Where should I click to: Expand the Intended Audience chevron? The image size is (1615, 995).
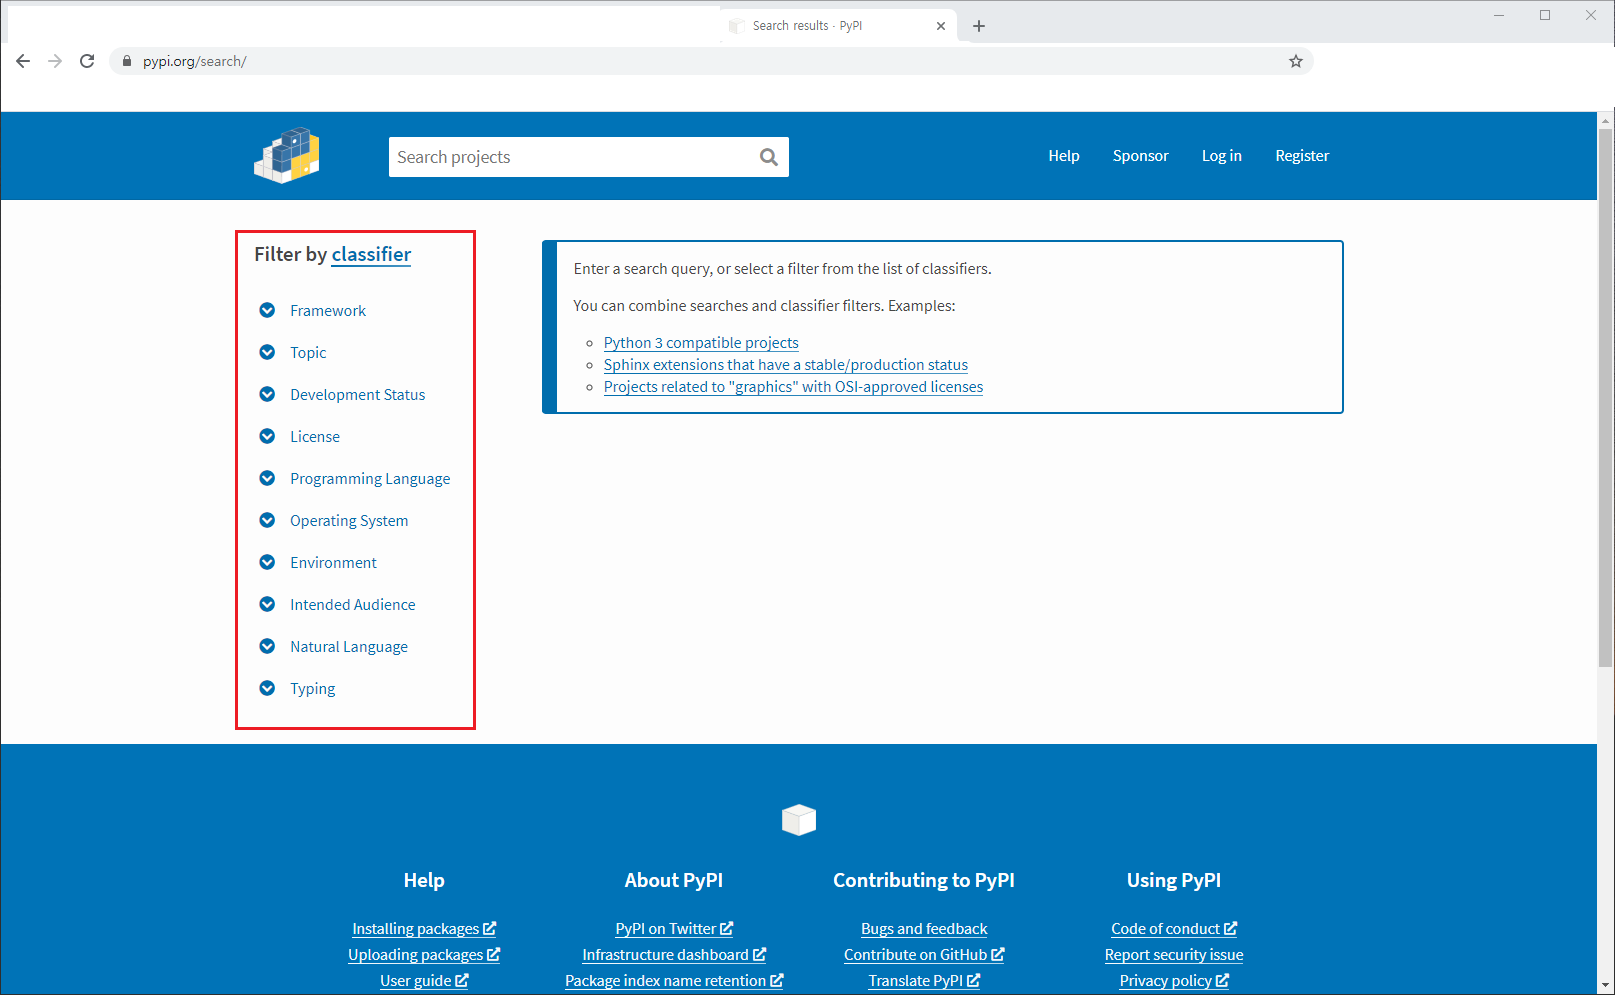[267, 604]
